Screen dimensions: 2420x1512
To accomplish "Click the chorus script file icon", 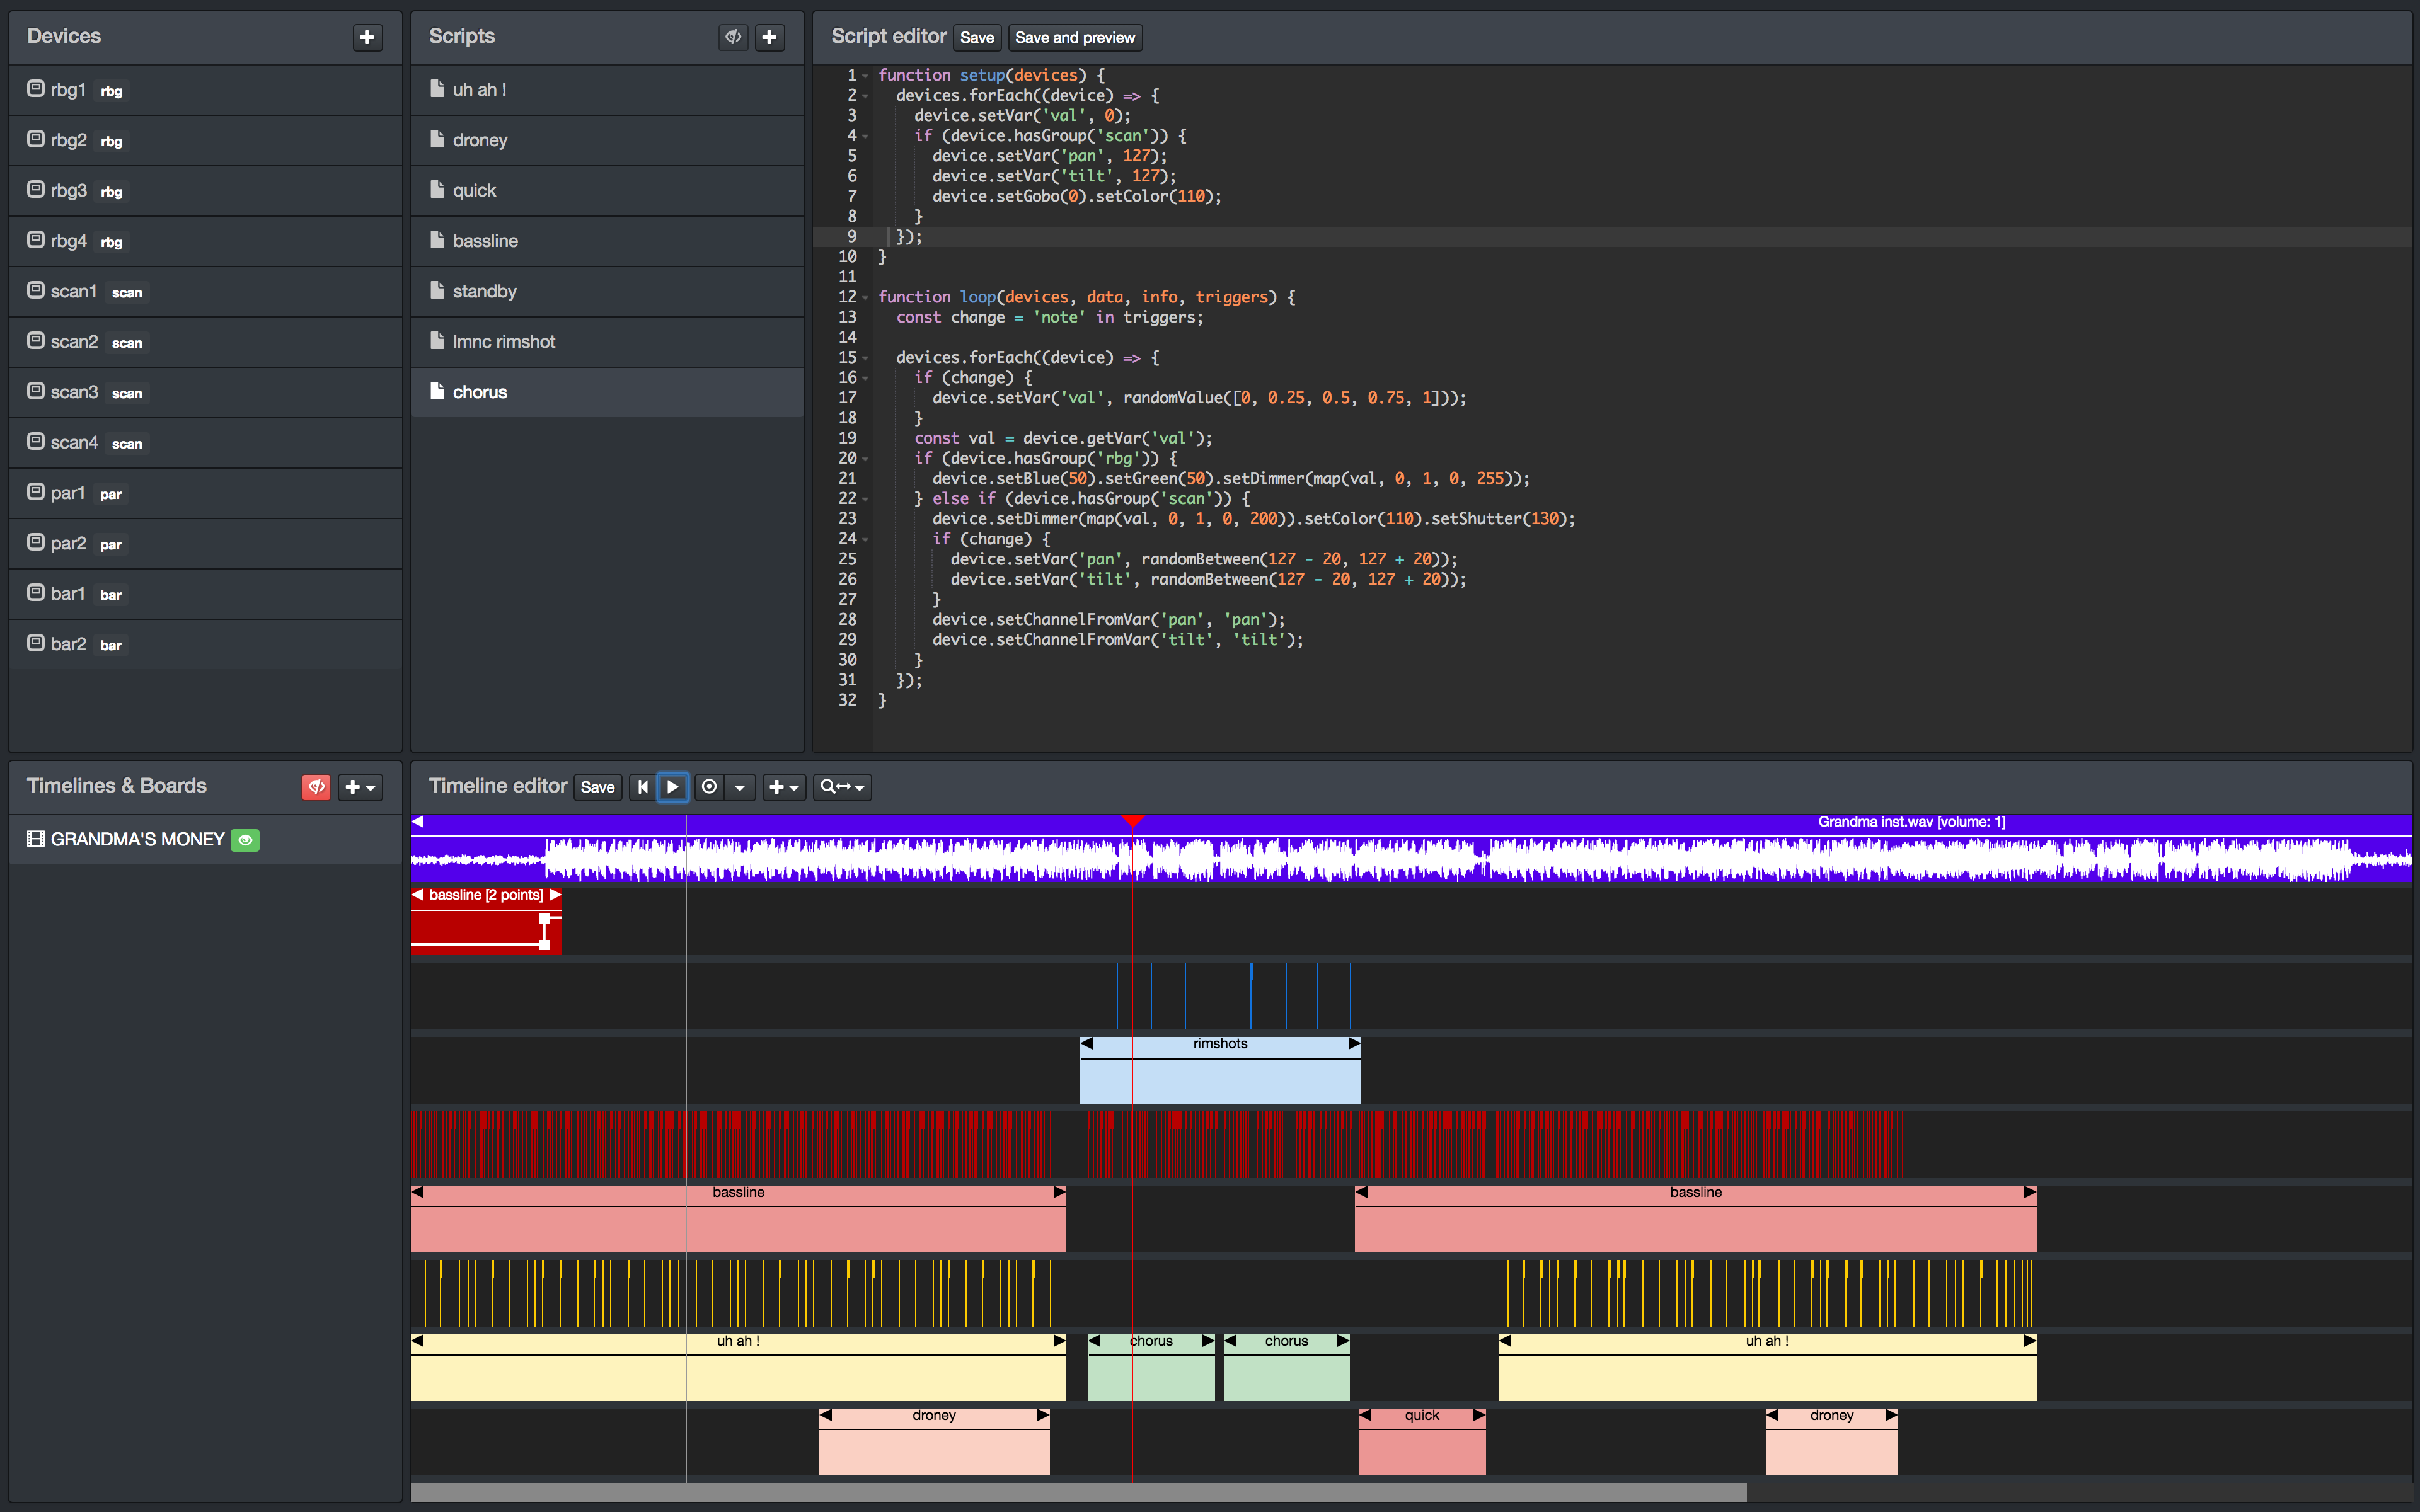I will (437, 391).
